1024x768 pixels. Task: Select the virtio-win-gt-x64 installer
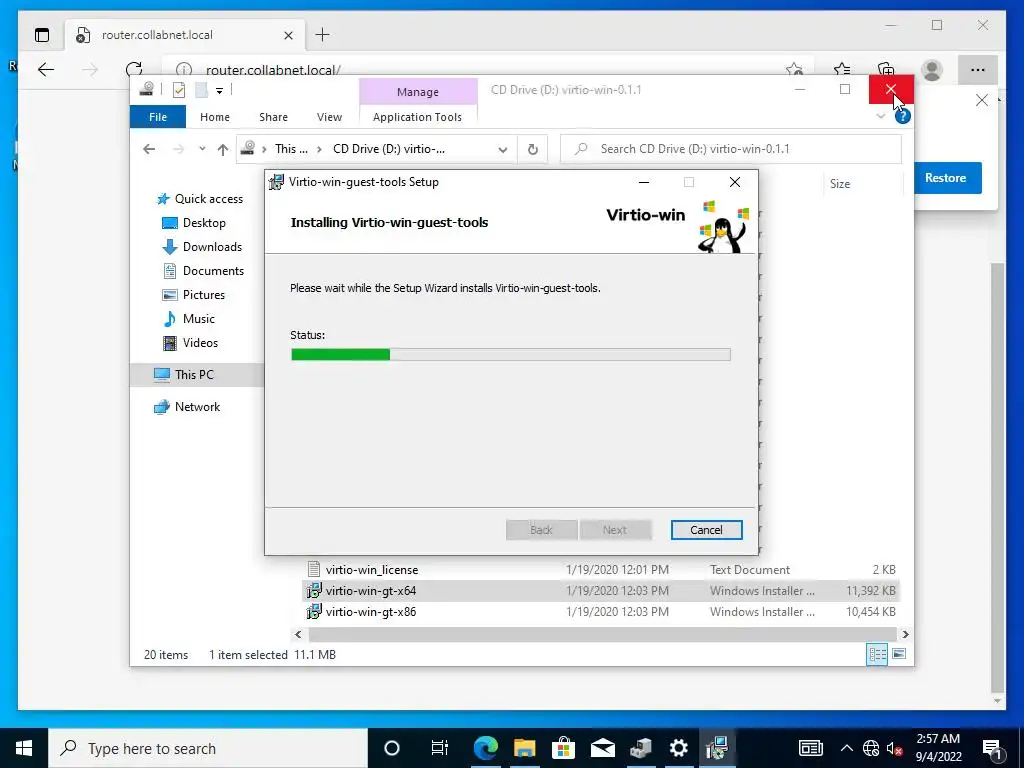(600, 591)
